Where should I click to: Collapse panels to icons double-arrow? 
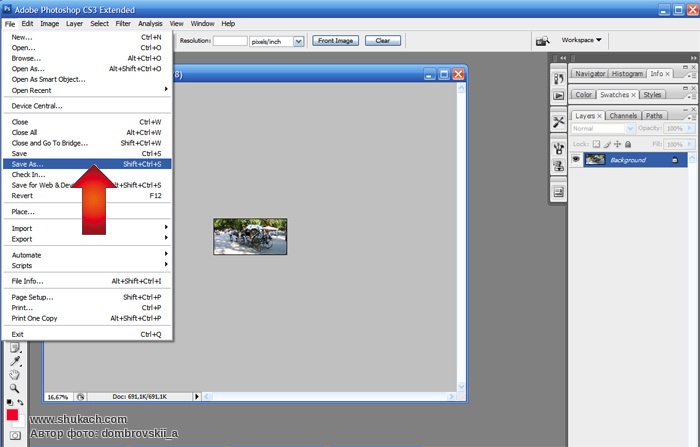point(693,58)
